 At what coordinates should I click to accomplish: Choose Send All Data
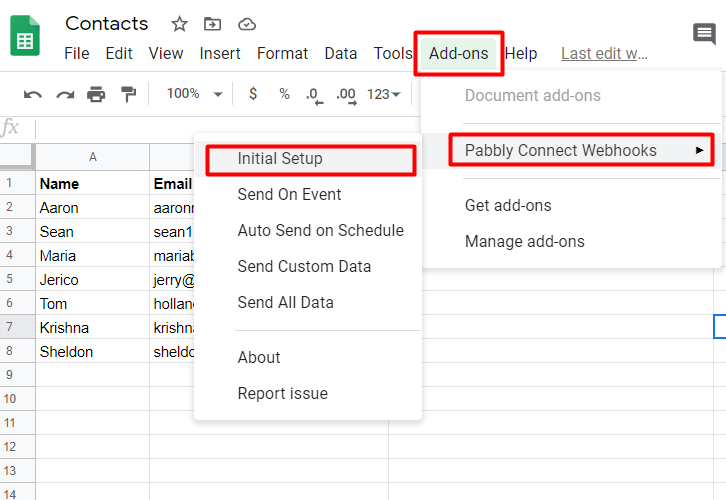(308, 303)
